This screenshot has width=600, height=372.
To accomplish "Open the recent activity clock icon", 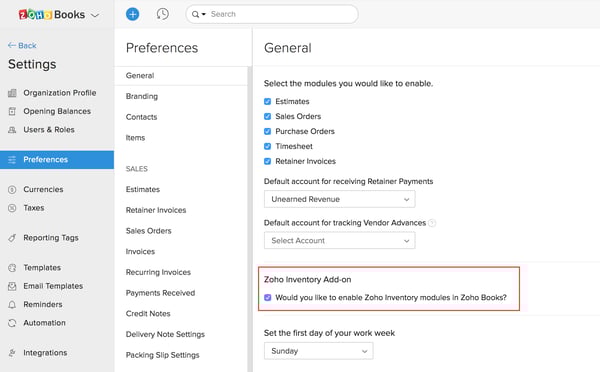I will coord(163,14).
